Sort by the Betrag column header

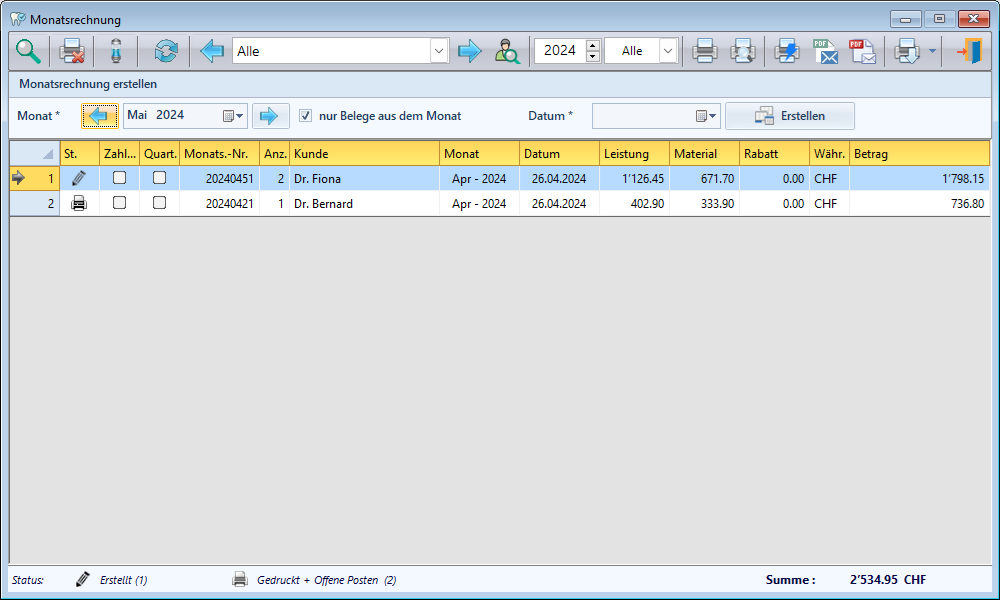[x=918, y=154]
